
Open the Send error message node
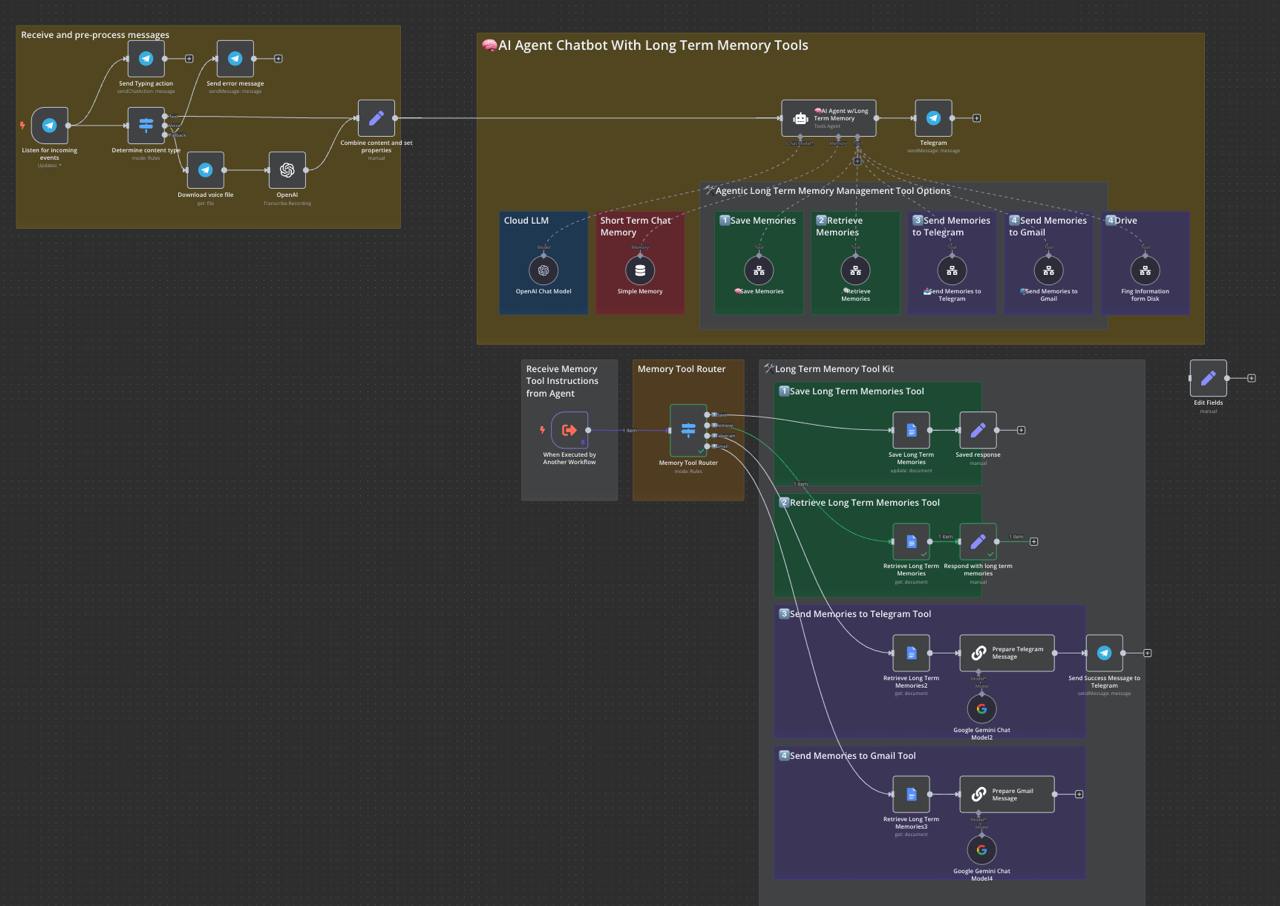point(235,59)
